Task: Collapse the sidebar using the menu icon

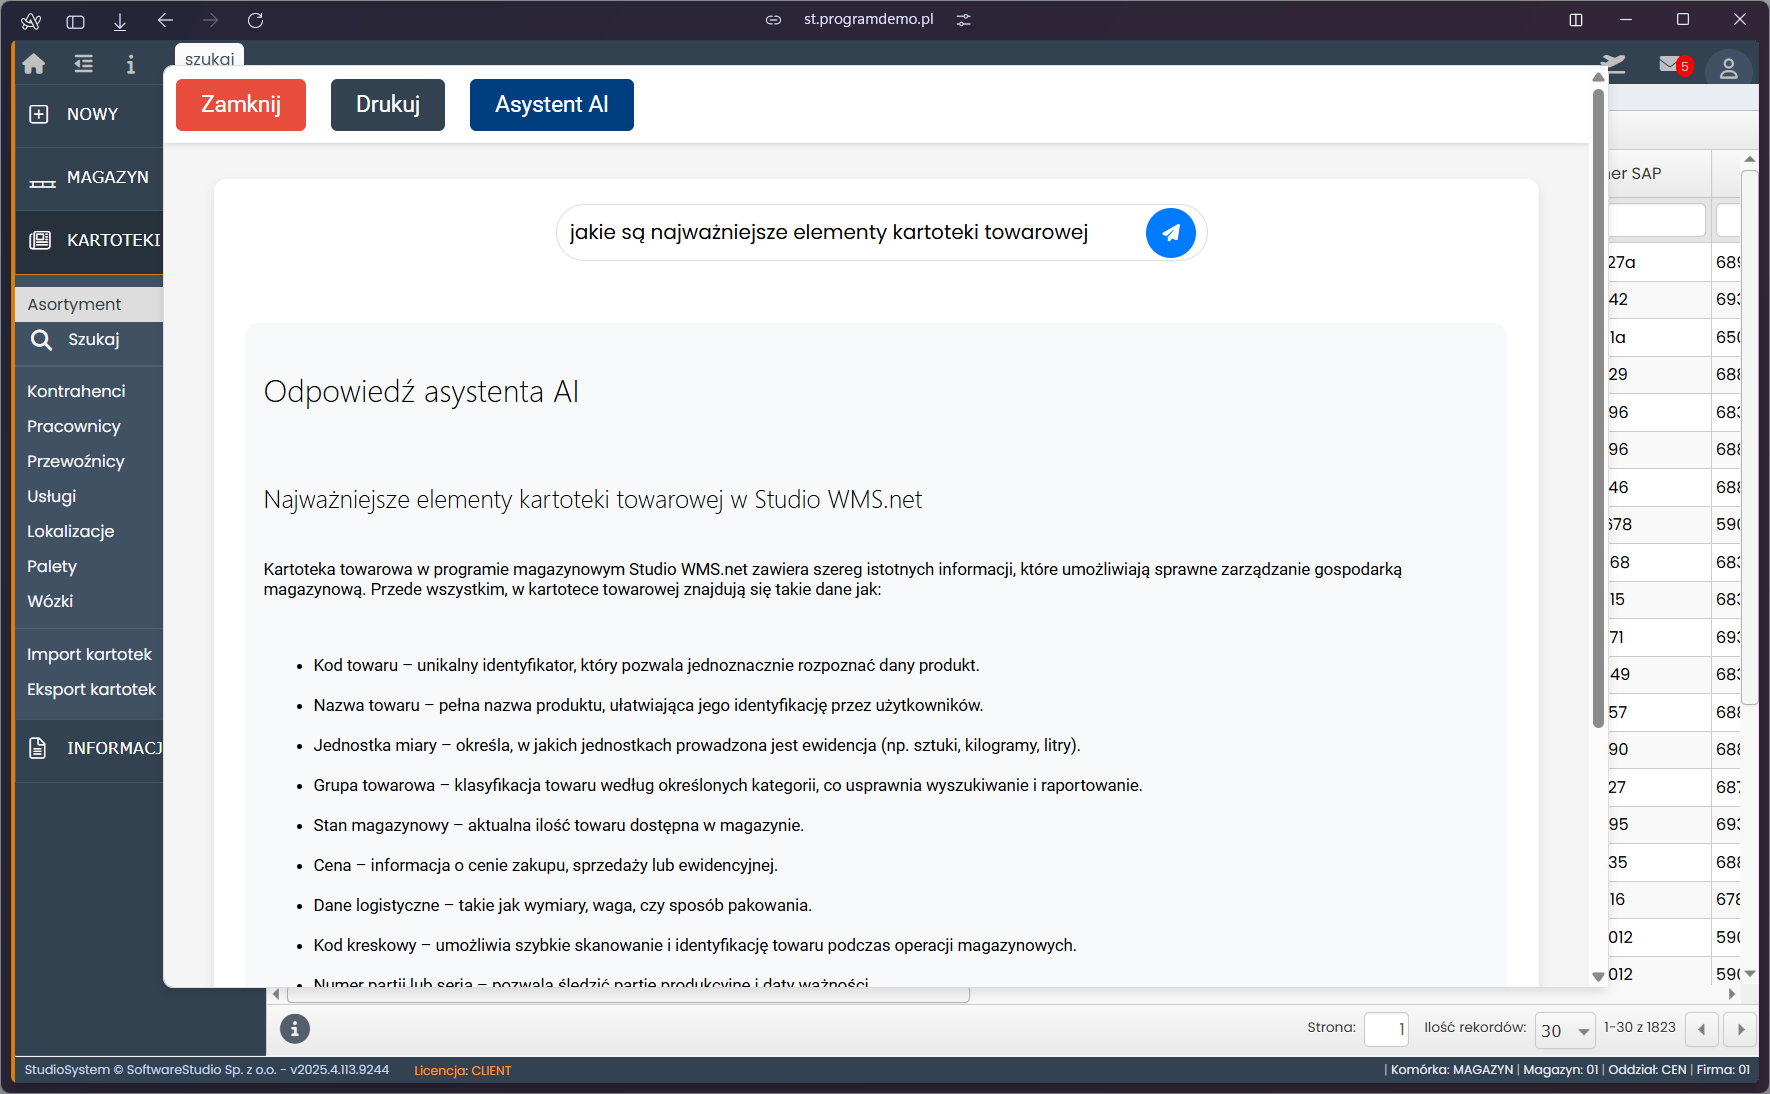Action: coord(82,63)
